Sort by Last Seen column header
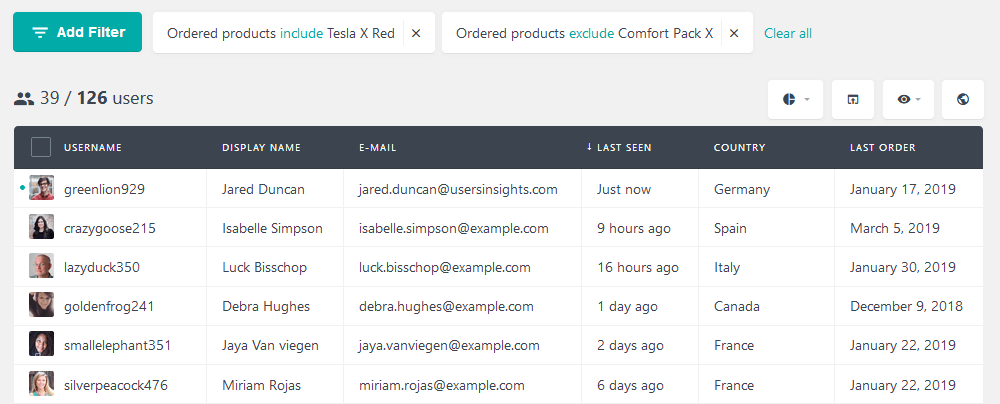 (619, 147)
